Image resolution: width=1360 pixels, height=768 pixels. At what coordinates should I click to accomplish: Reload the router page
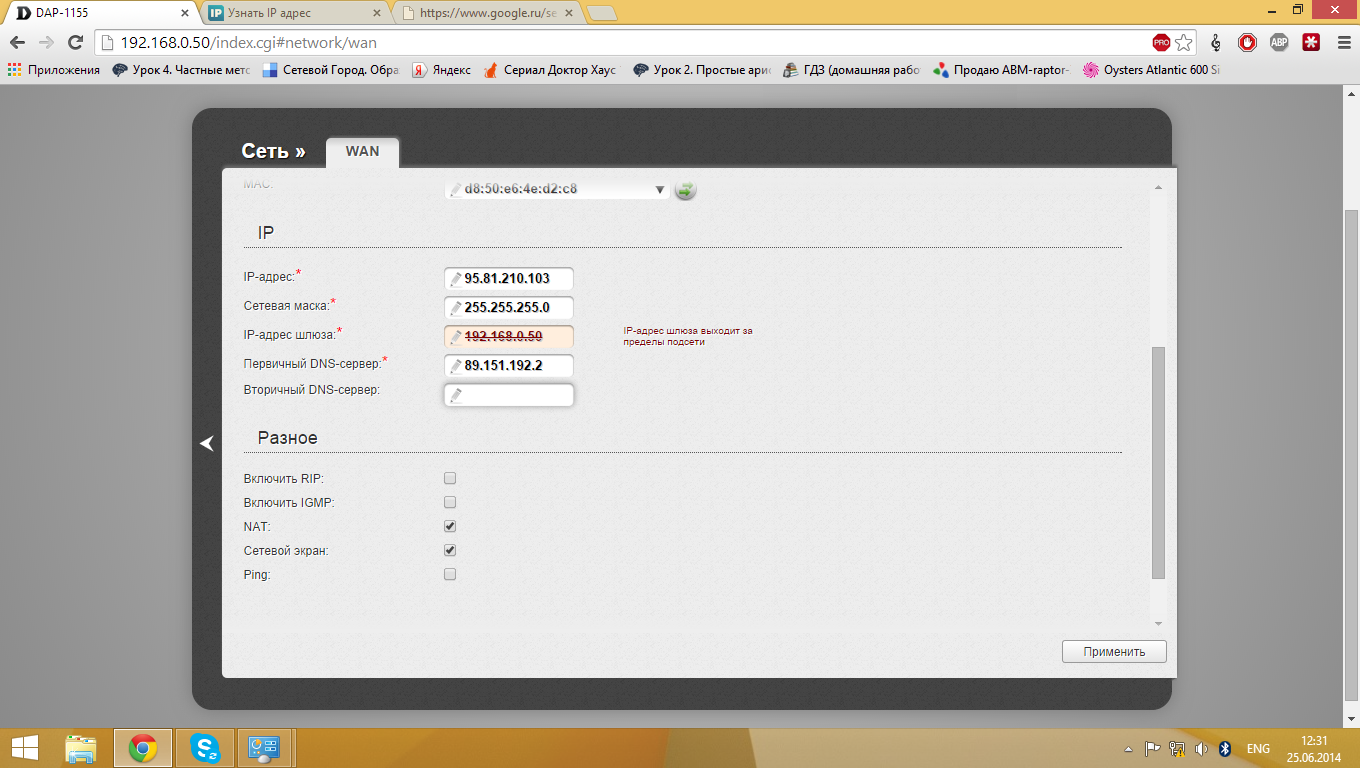coord(75,43)
